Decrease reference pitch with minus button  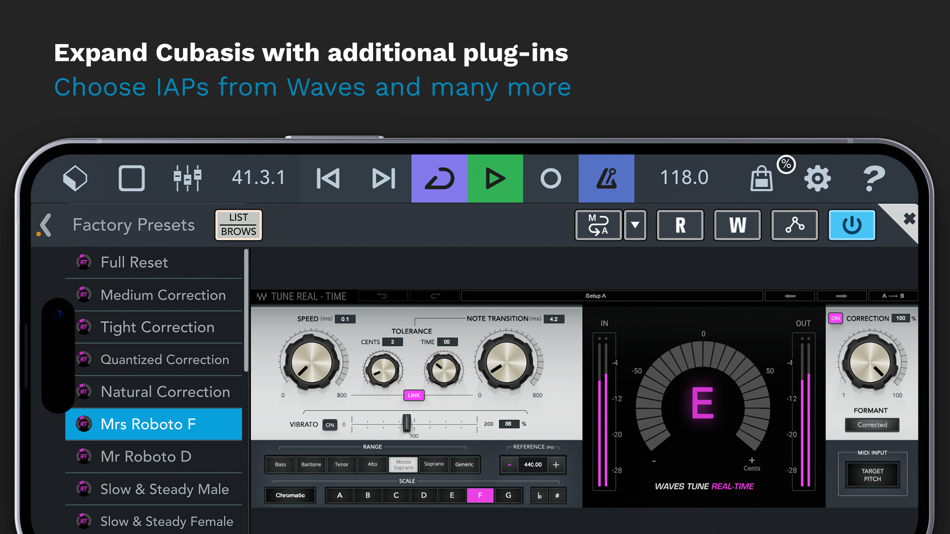(x=510, y=465)
